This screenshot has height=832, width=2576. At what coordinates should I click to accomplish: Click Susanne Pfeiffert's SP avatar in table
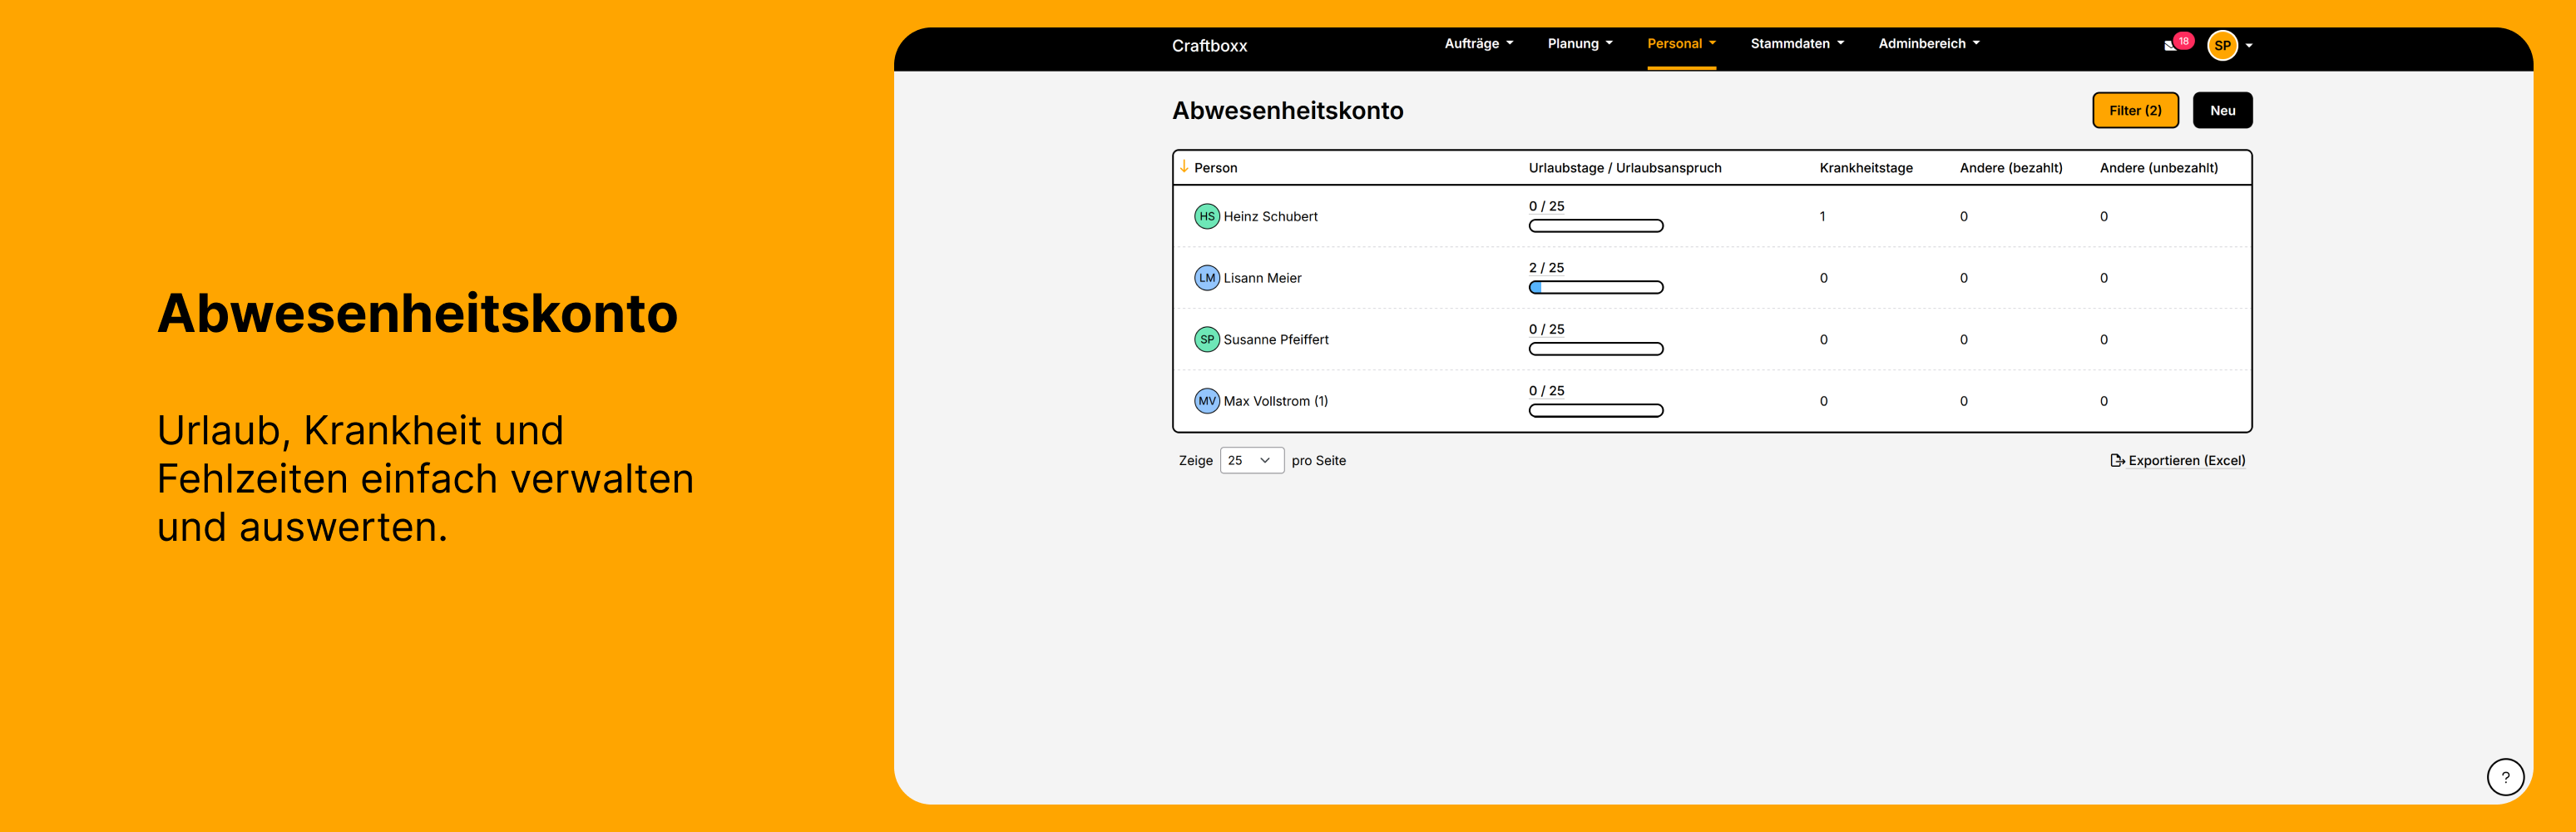1206,339
